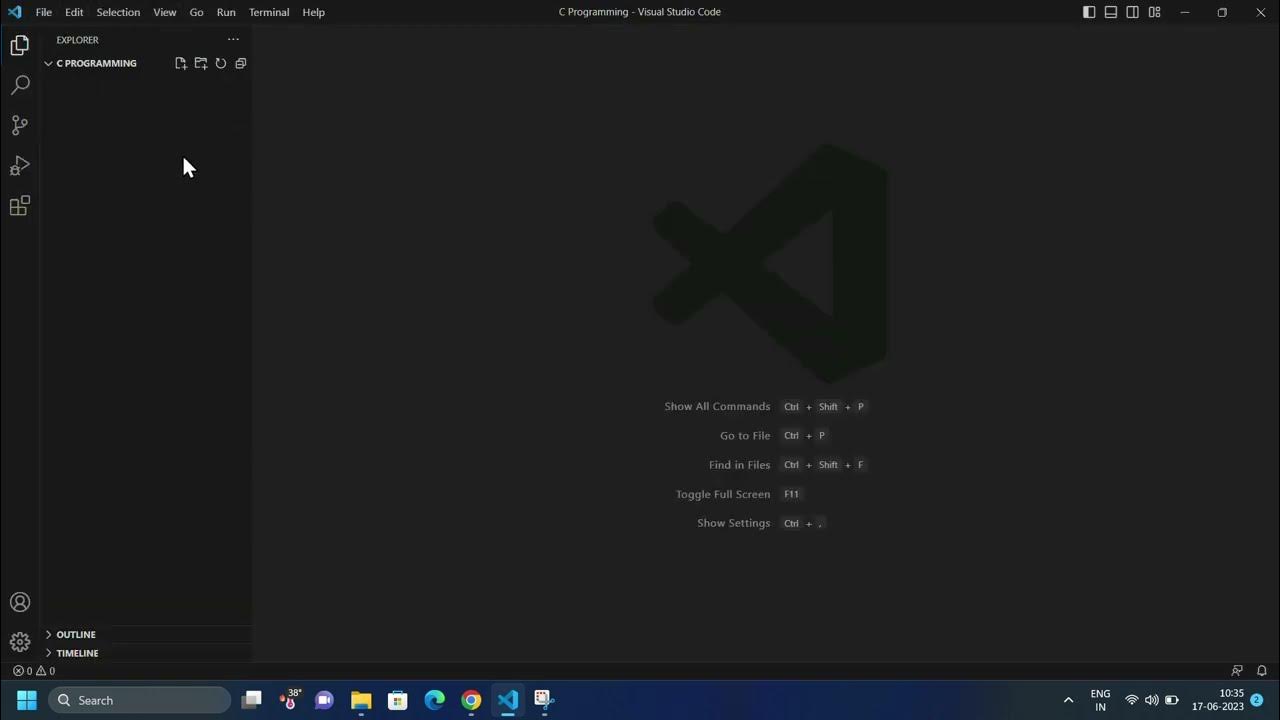Toggle the primary side bar layout button

click(x=1089, y=12)
